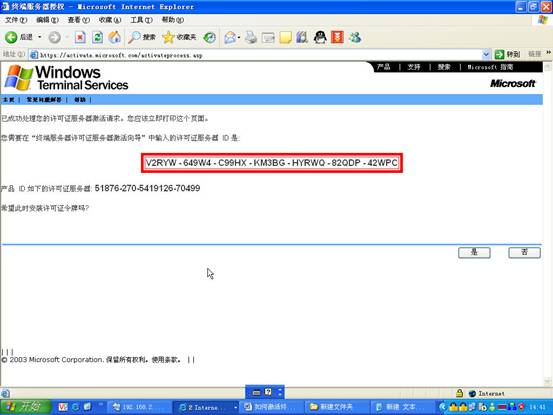Open the 工具 (Tools) menu

[x=141, y=20]
